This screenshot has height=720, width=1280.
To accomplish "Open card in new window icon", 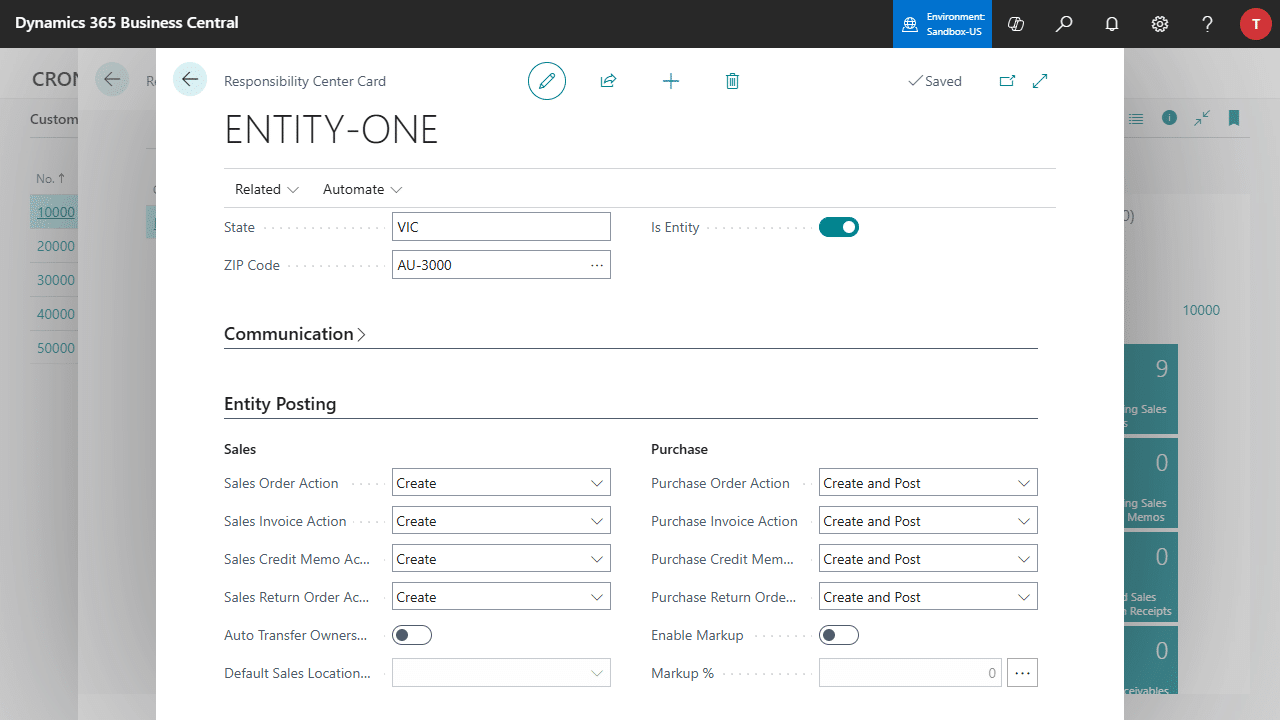I will (1007, 81).
